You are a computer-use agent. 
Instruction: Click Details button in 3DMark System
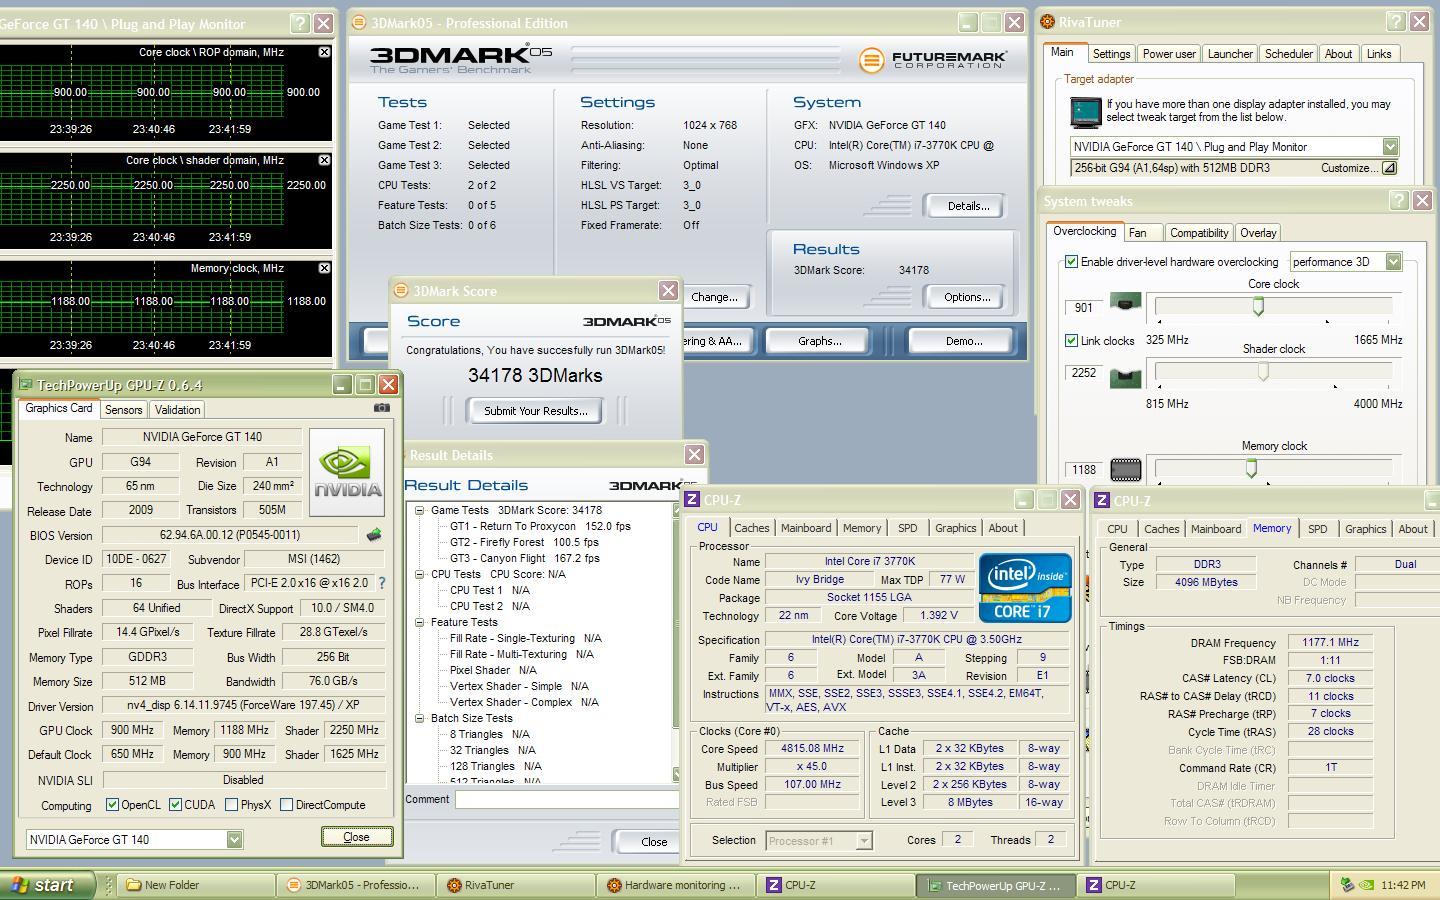pyautogui.click(x=967, y=206)
